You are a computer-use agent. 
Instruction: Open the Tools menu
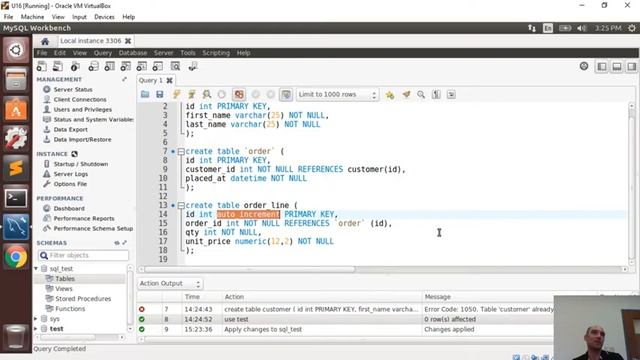(x=188, y=53)
